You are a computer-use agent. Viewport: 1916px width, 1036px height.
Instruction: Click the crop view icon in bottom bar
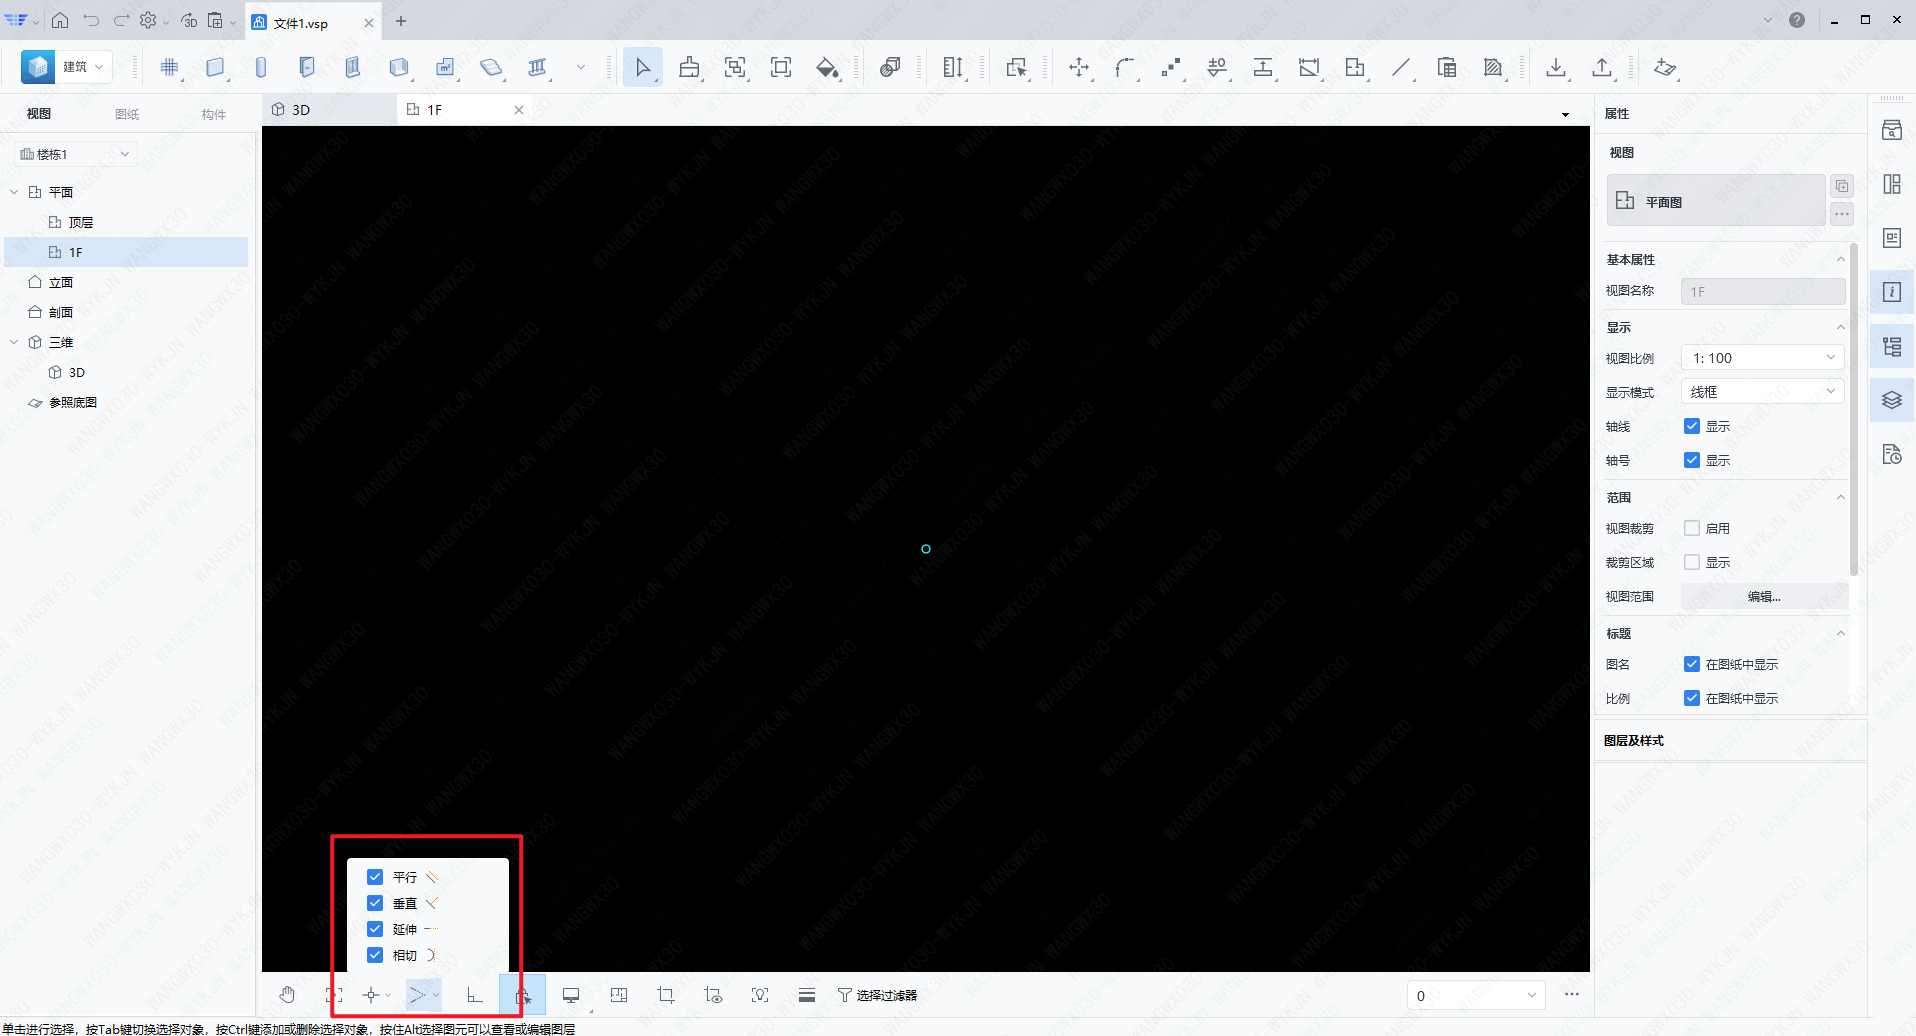coord(666,995)
